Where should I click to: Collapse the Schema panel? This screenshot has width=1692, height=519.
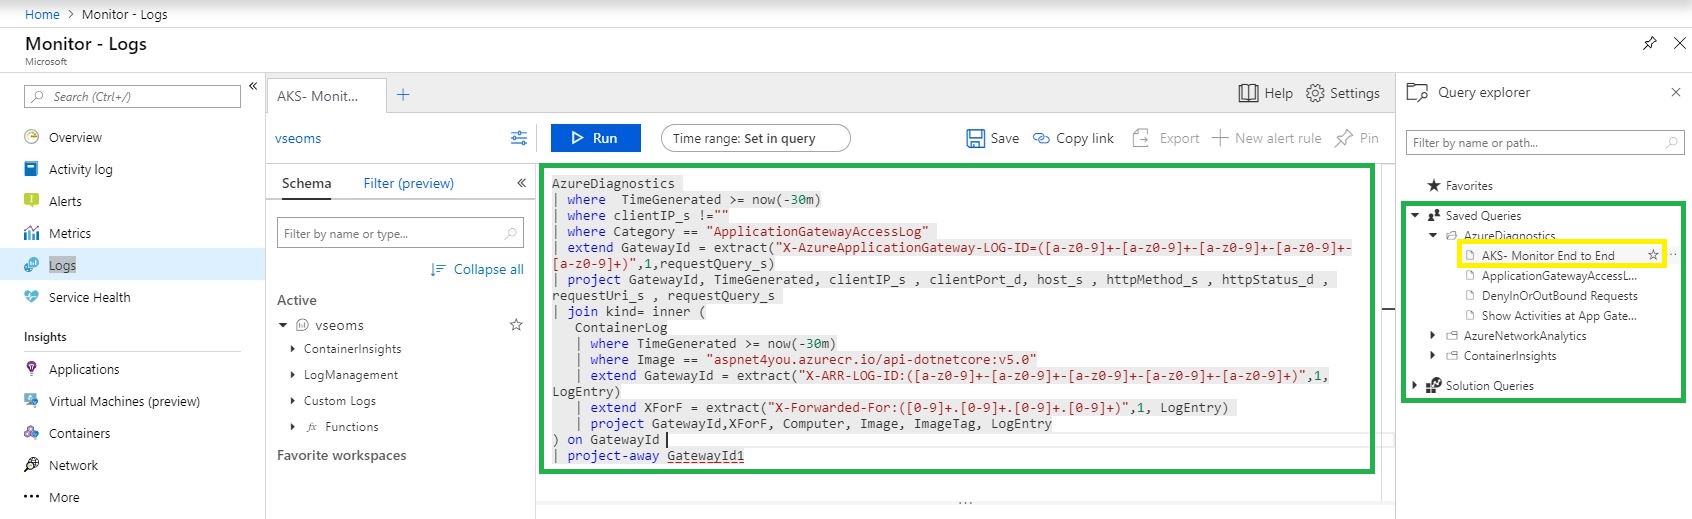(521, 183)
